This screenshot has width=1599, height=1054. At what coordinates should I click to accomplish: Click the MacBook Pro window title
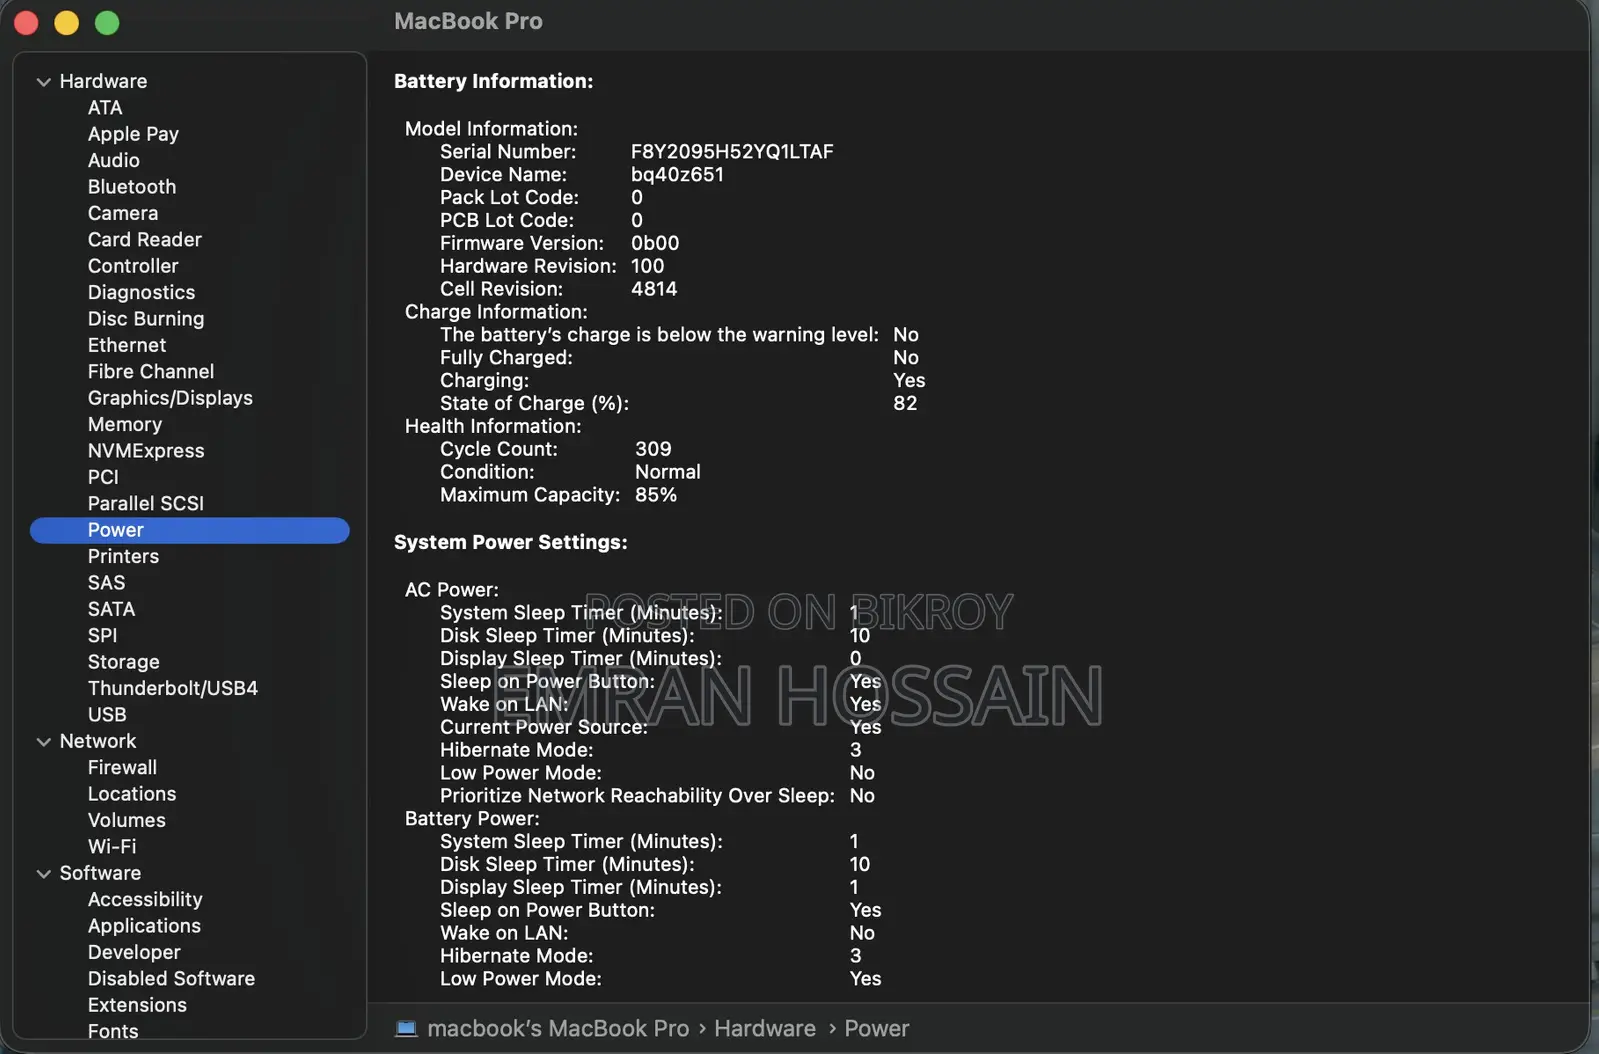(468, 21)
